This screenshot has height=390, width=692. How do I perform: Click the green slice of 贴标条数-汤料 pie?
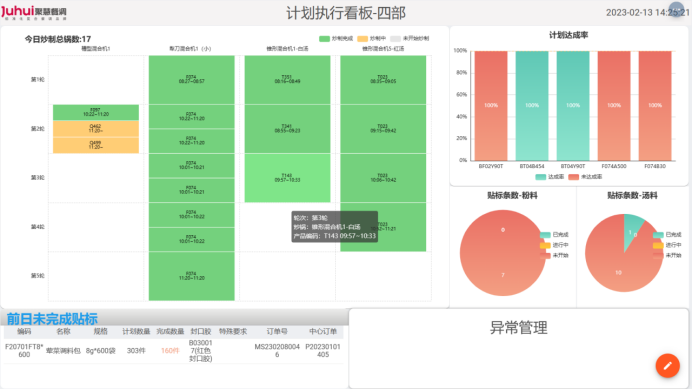[633, 225]
